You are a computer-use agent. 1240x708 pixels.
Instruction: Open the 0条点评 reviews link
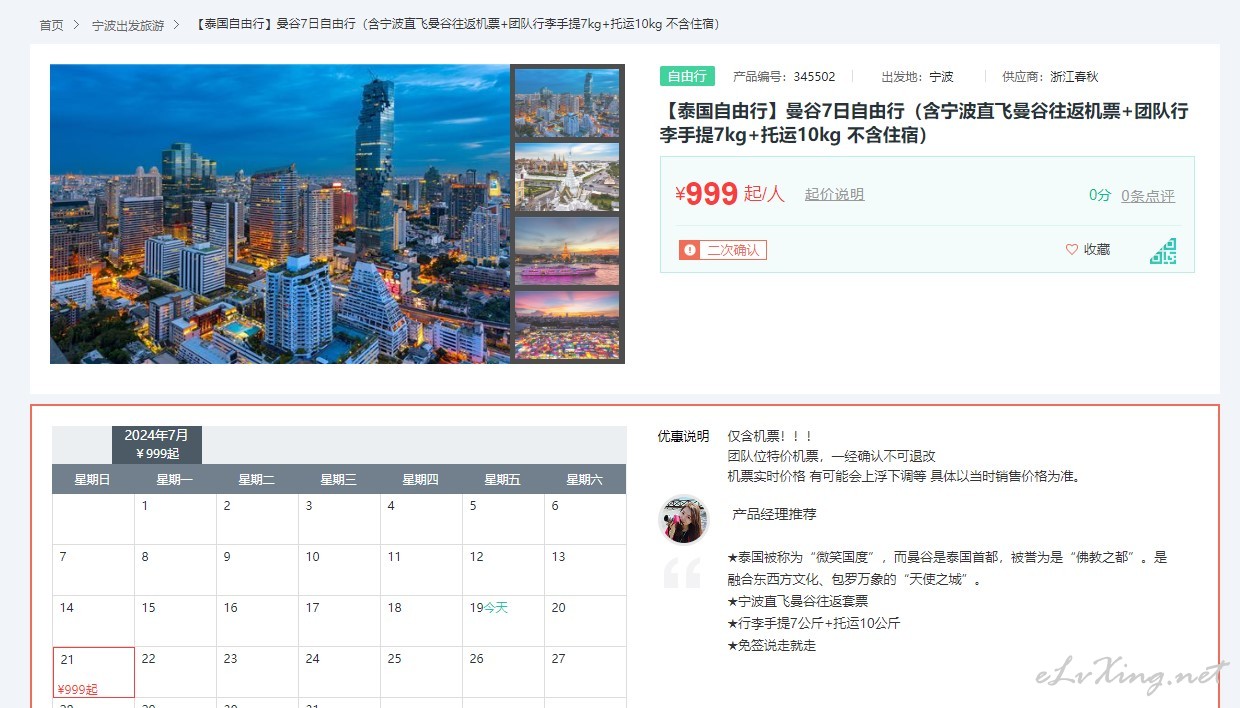point(1148,196)
